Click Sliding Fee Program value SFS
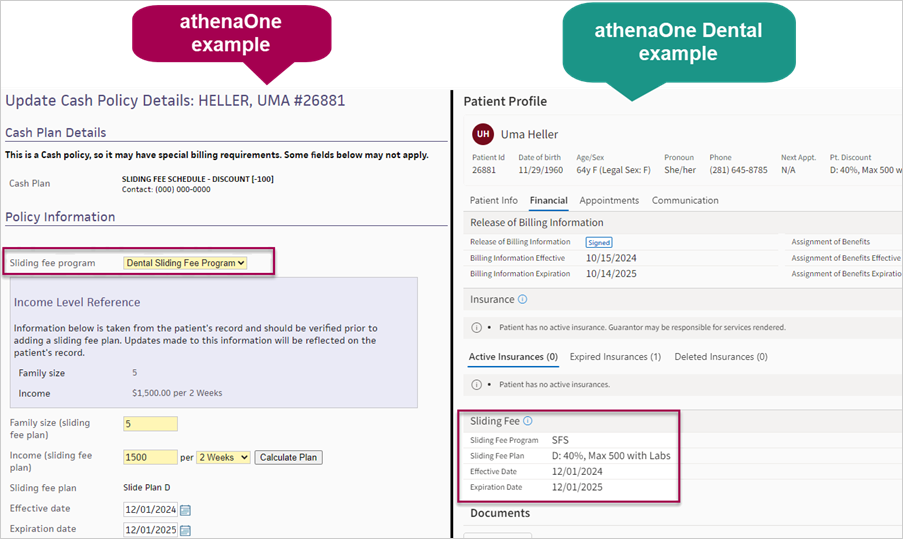 tap(560, 440)
